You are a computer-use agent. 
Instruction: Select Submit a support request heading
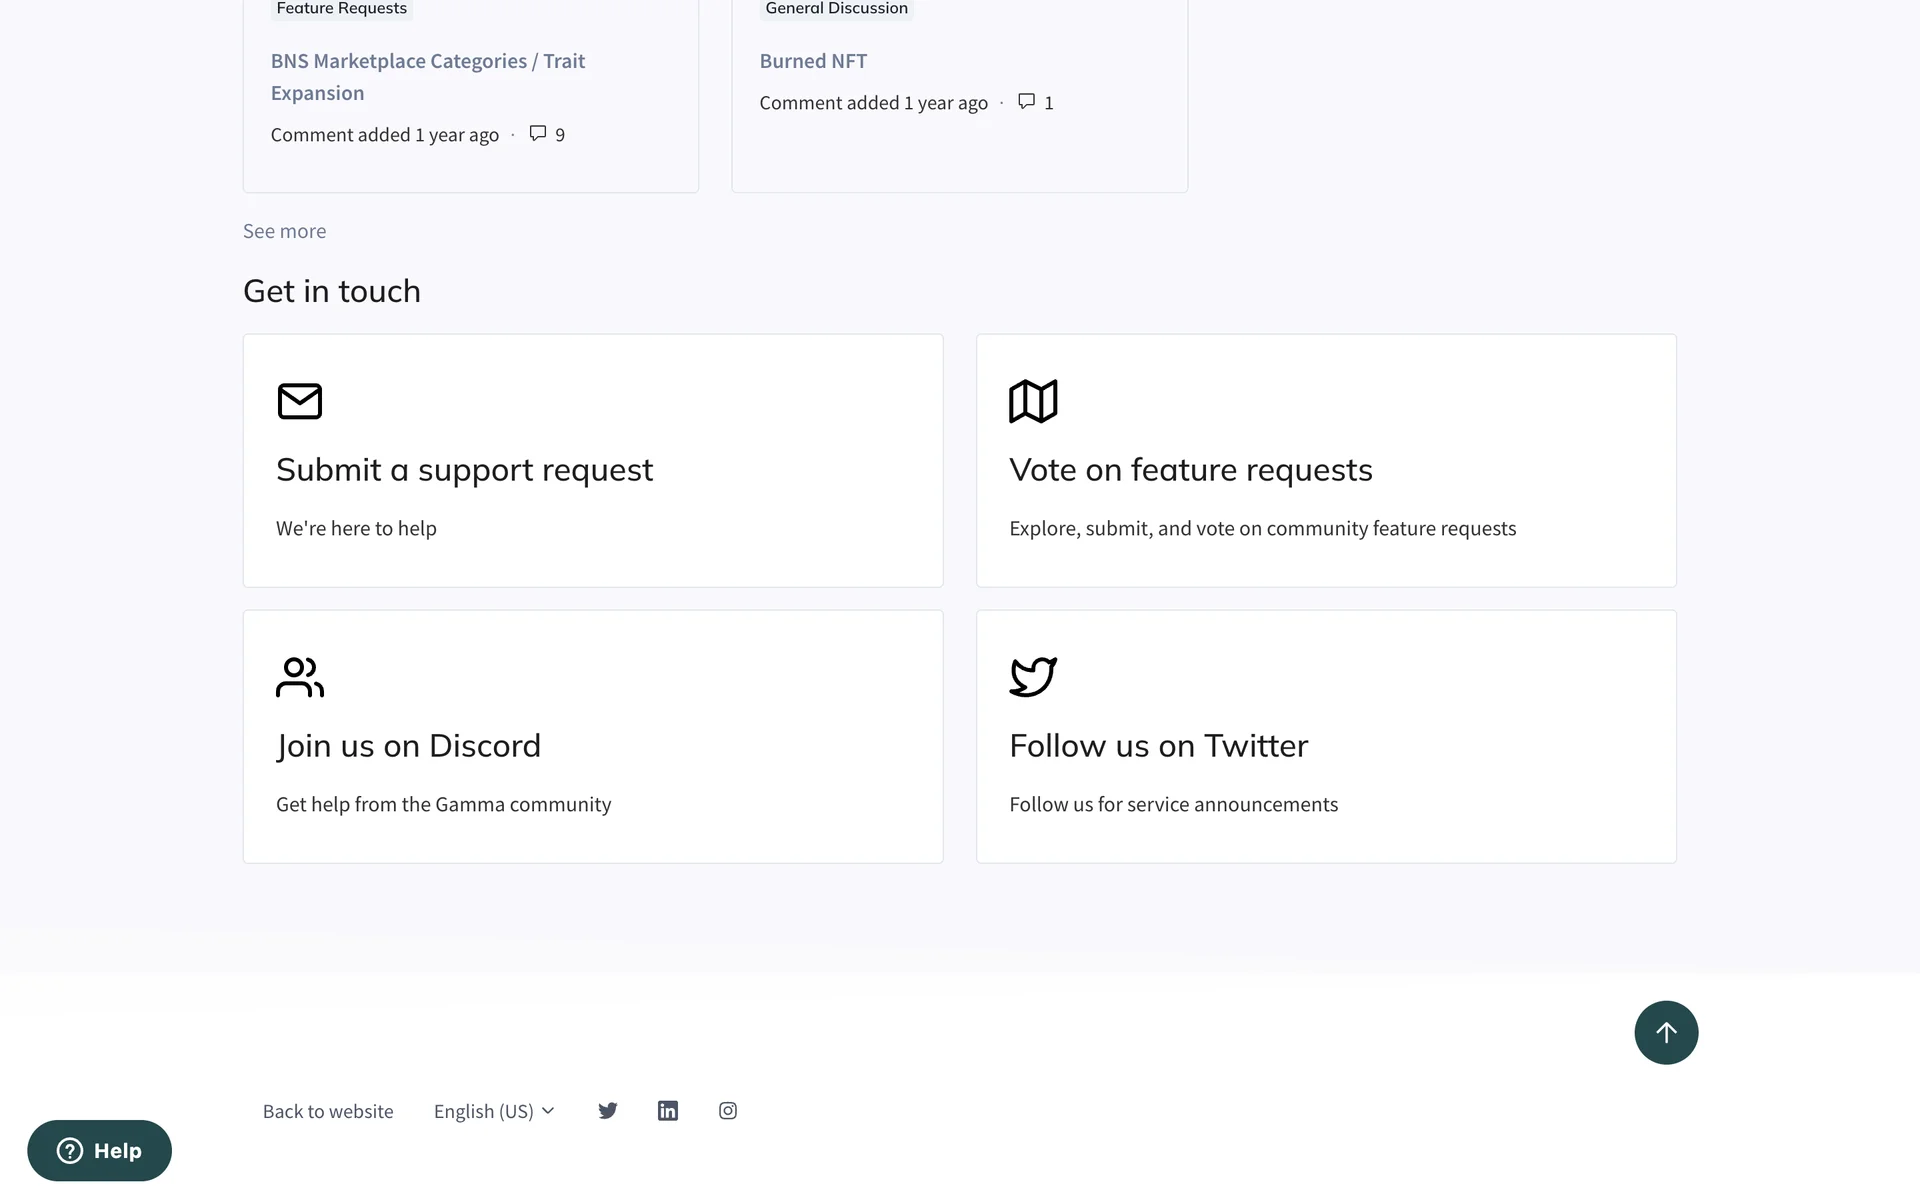click(464, 470)
